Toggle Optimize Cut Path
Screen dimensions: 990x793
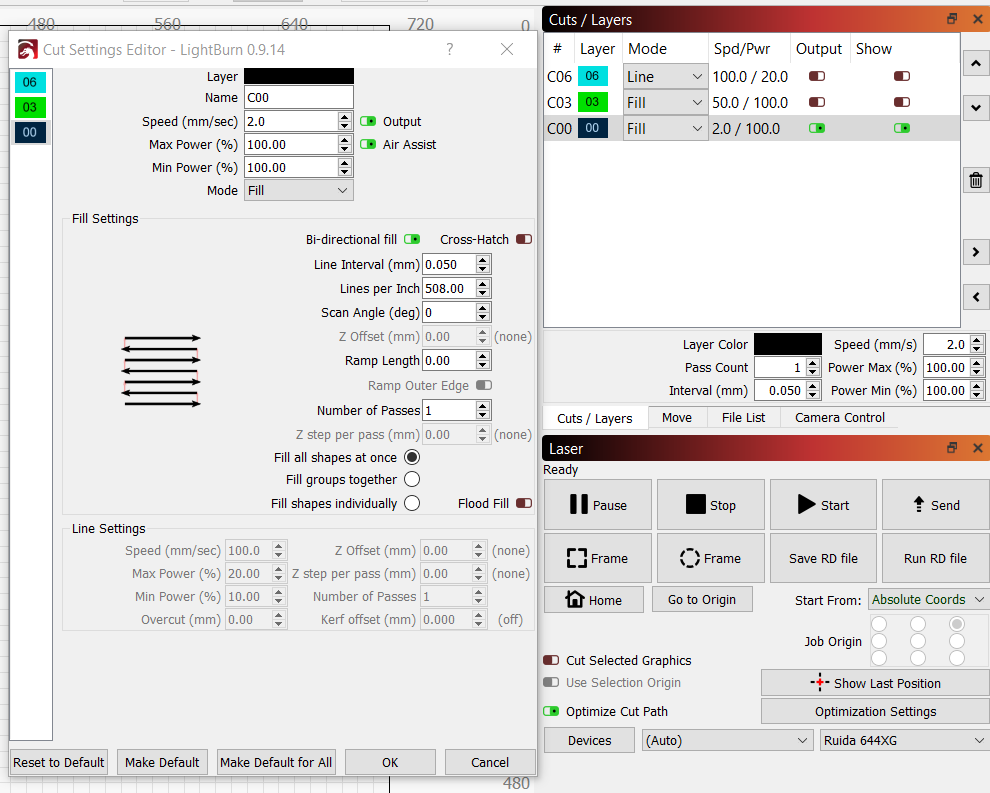(x=551, y=711)
